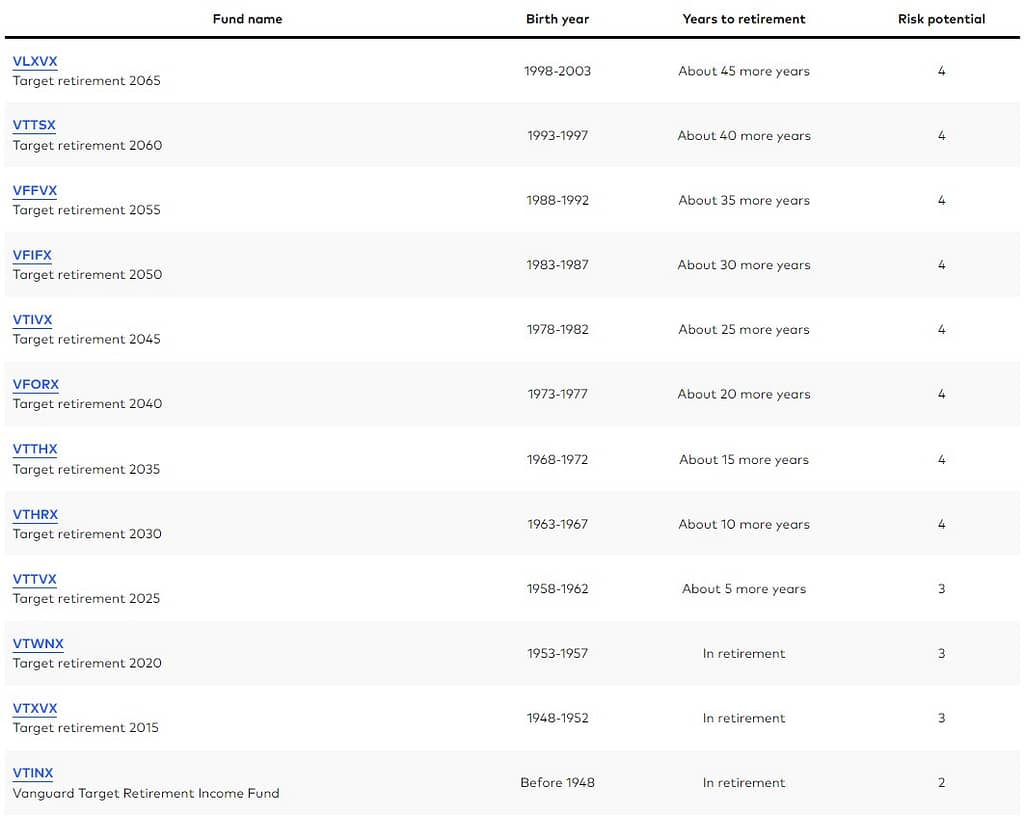Screen dimensions: 1024x821
Task: Open the VLXVX fund link
Action: click(x=35, y=61)
